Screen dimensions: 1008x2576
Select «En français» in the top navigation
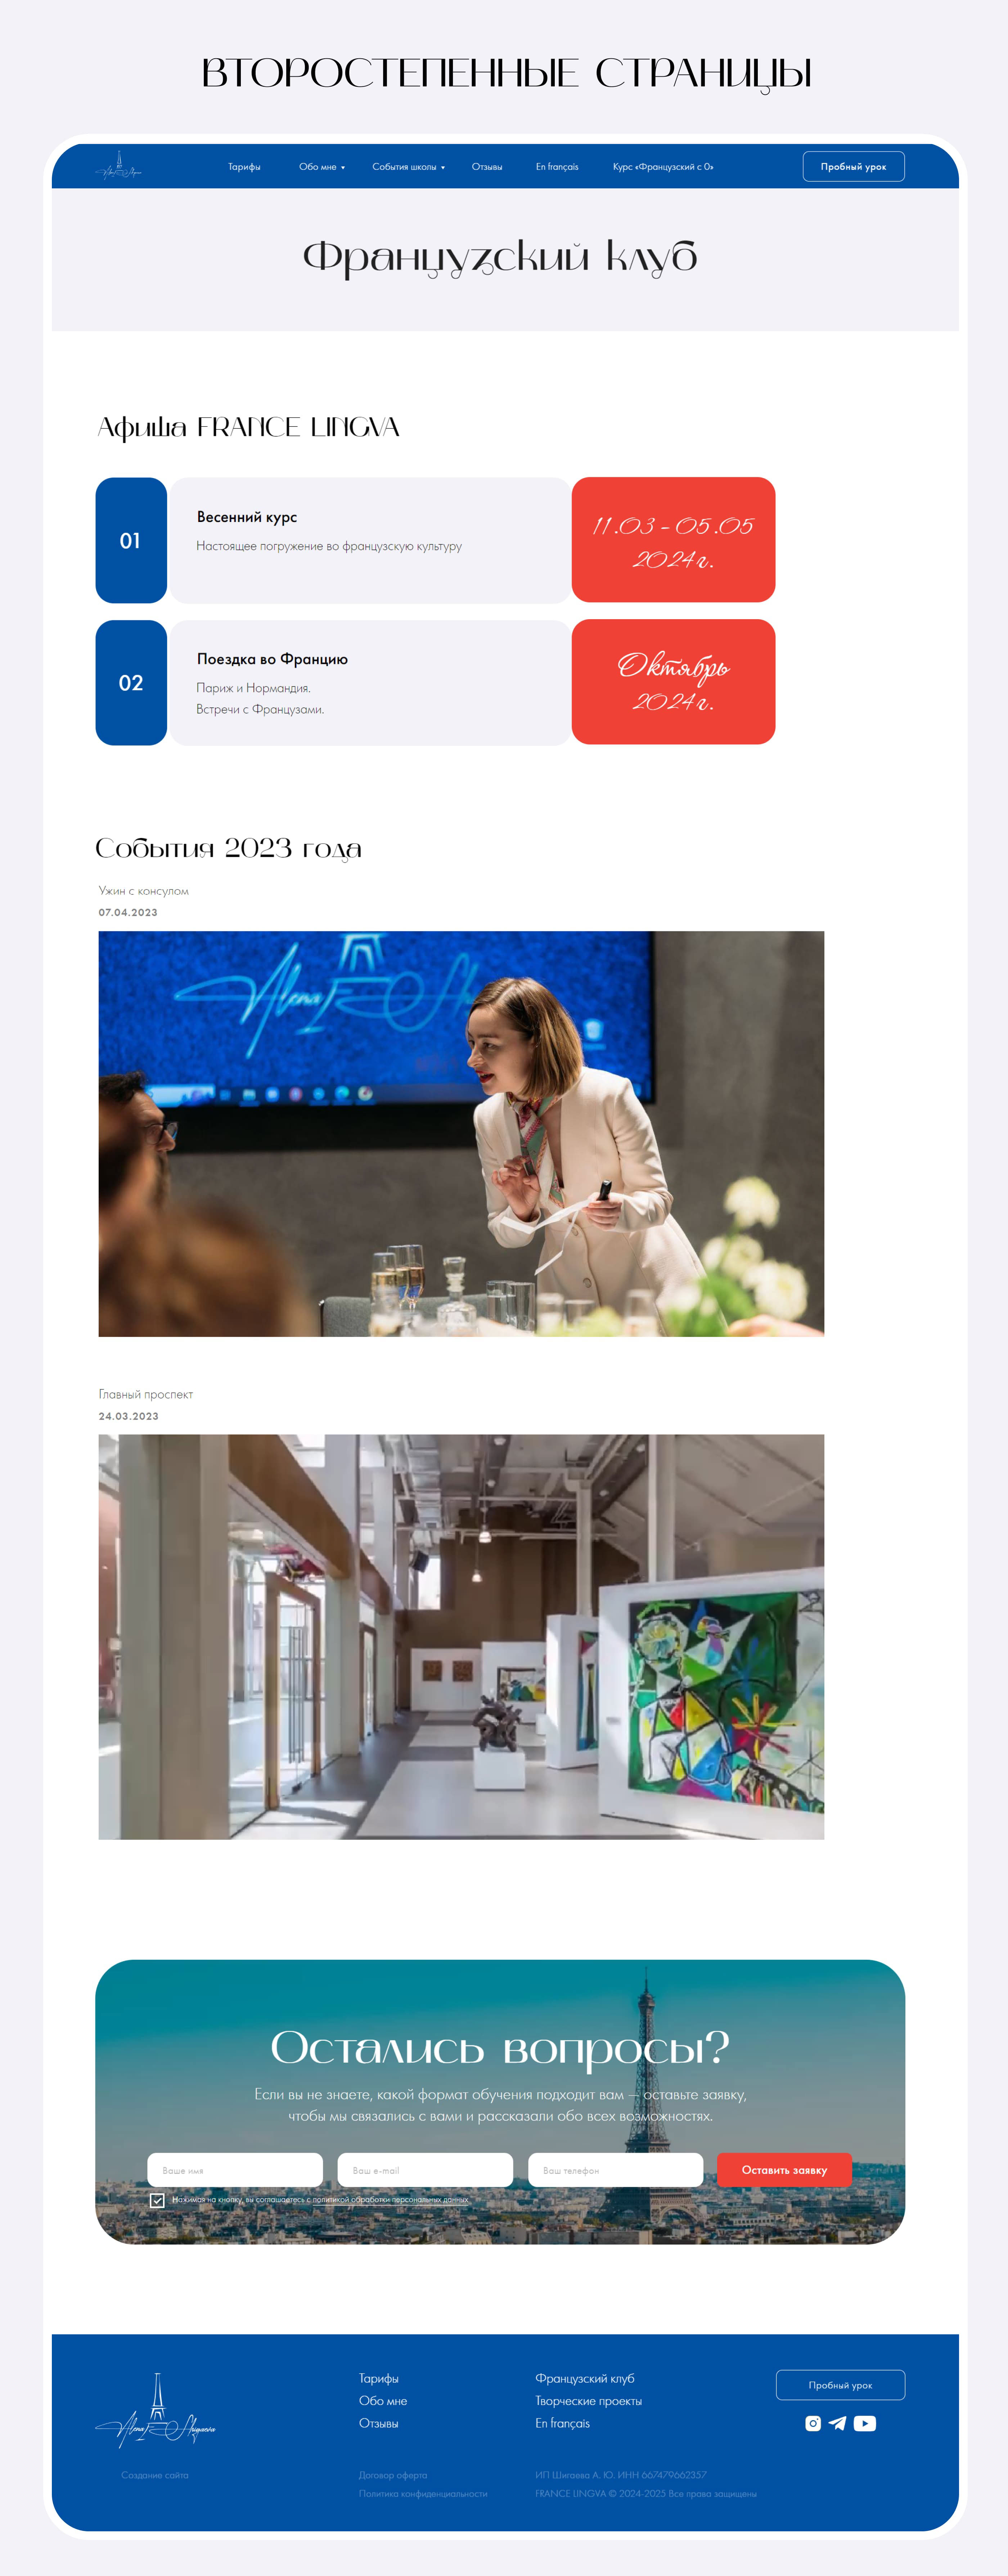[557, 167]
